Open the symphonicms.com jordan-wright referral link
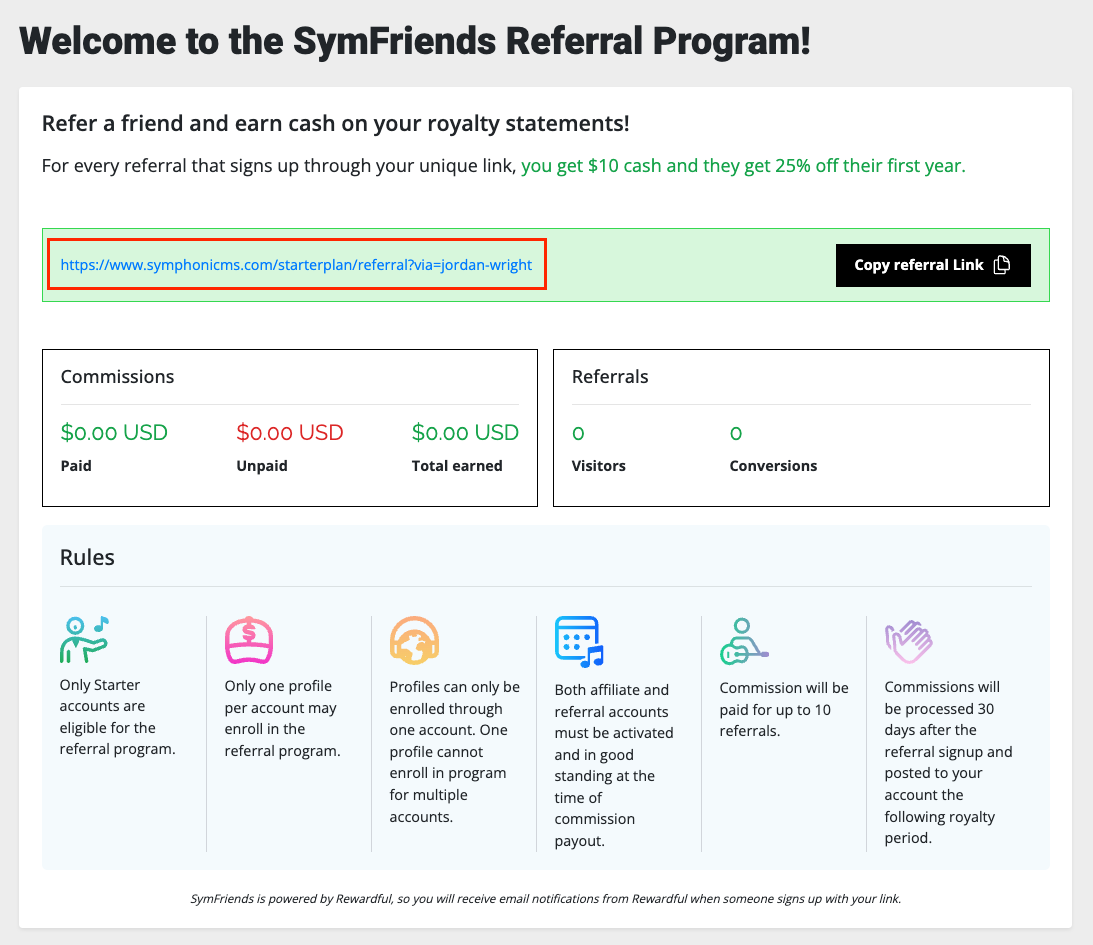This screenshot has height=945, width=1093. (x=296, y=265)
